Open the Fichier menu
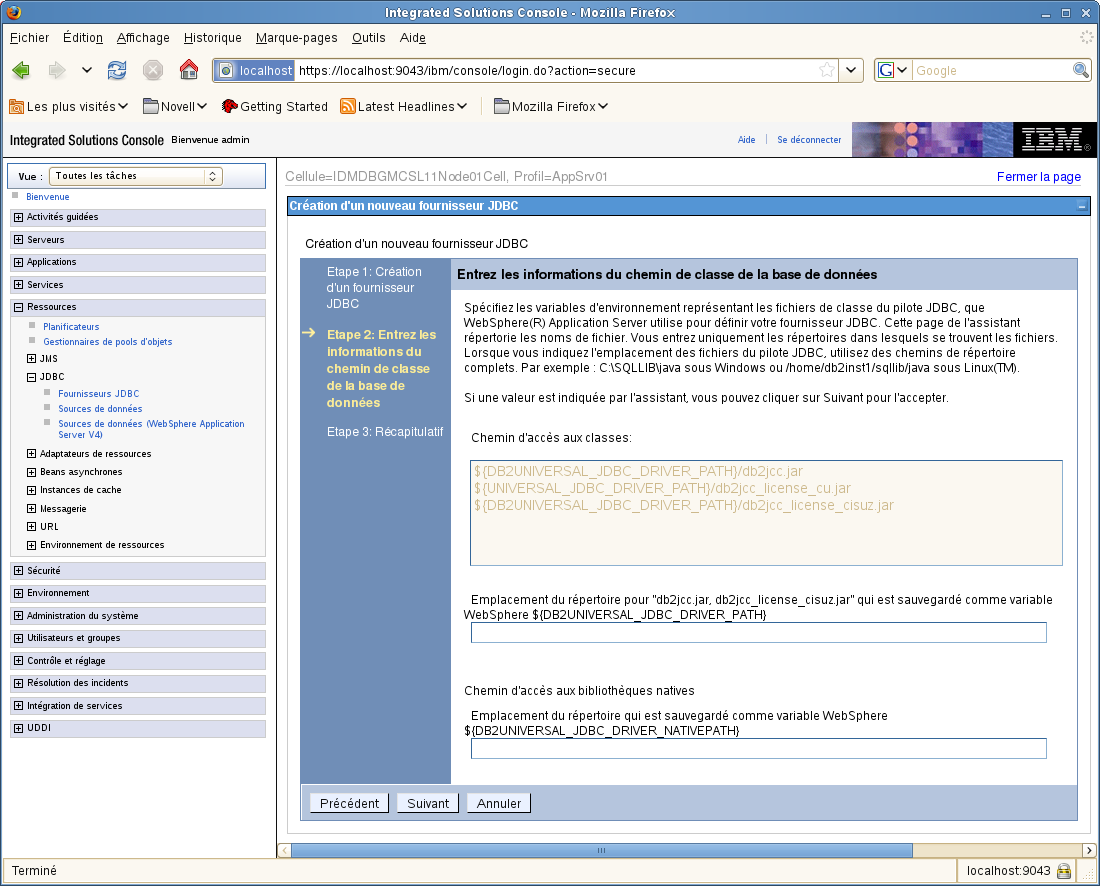This screenshot has width=1100, height=886. click(29, 38)
